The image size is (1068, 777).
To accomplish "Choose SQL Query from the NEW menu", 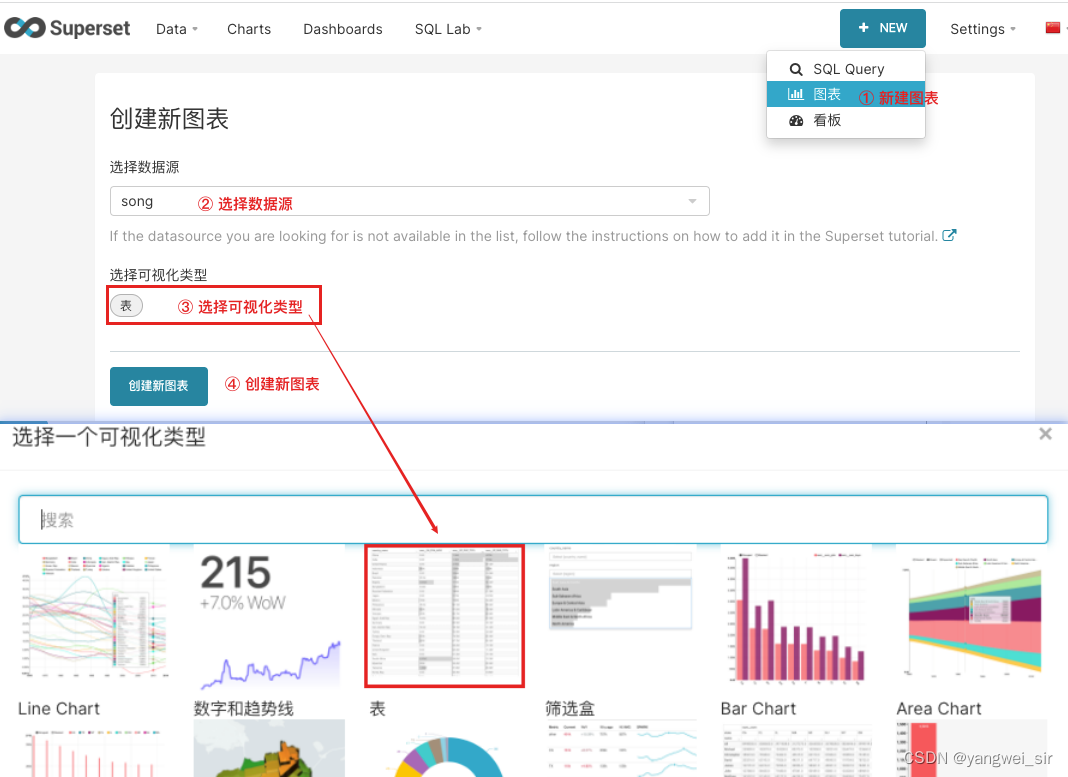I will [845, 69].
